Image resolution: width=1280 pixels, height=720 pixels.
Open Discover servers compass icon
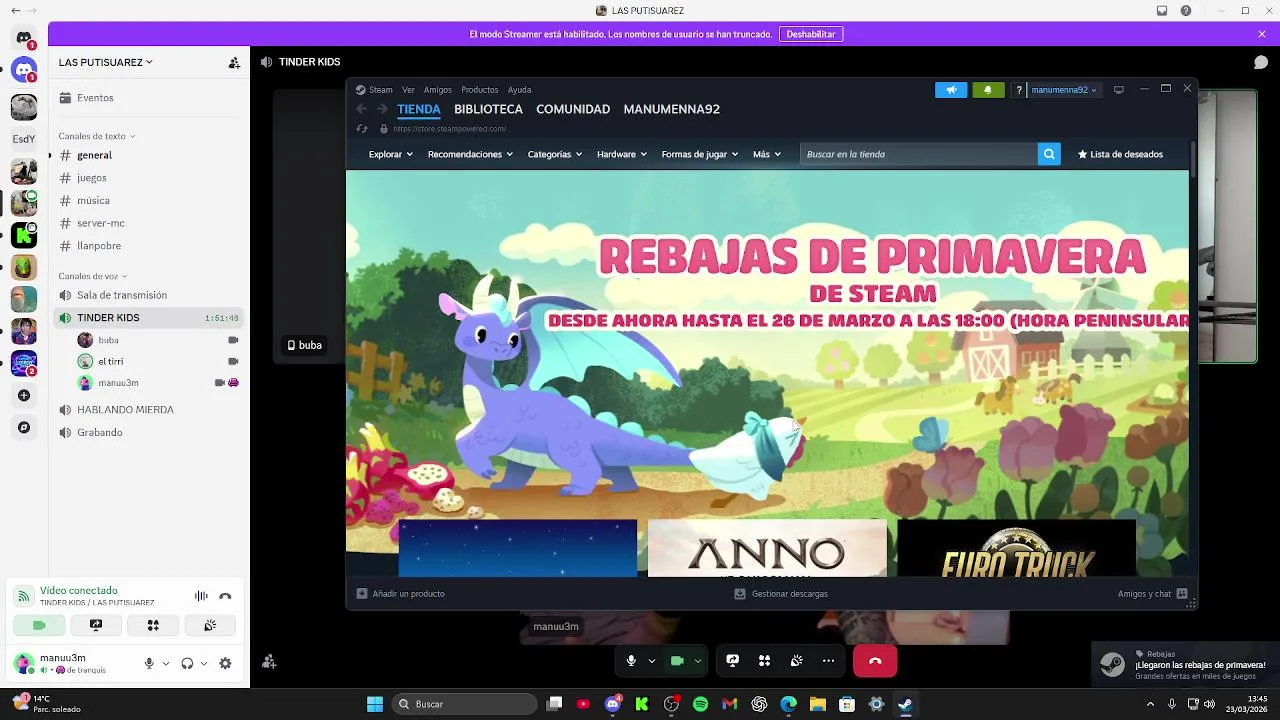pos(24,427)
